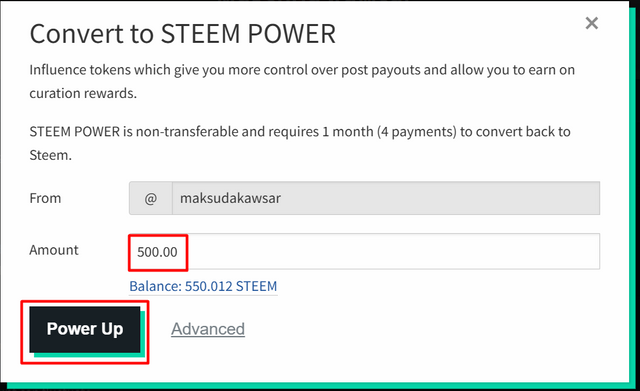
Task: Click the Amount label
Action: pos(54,250)
